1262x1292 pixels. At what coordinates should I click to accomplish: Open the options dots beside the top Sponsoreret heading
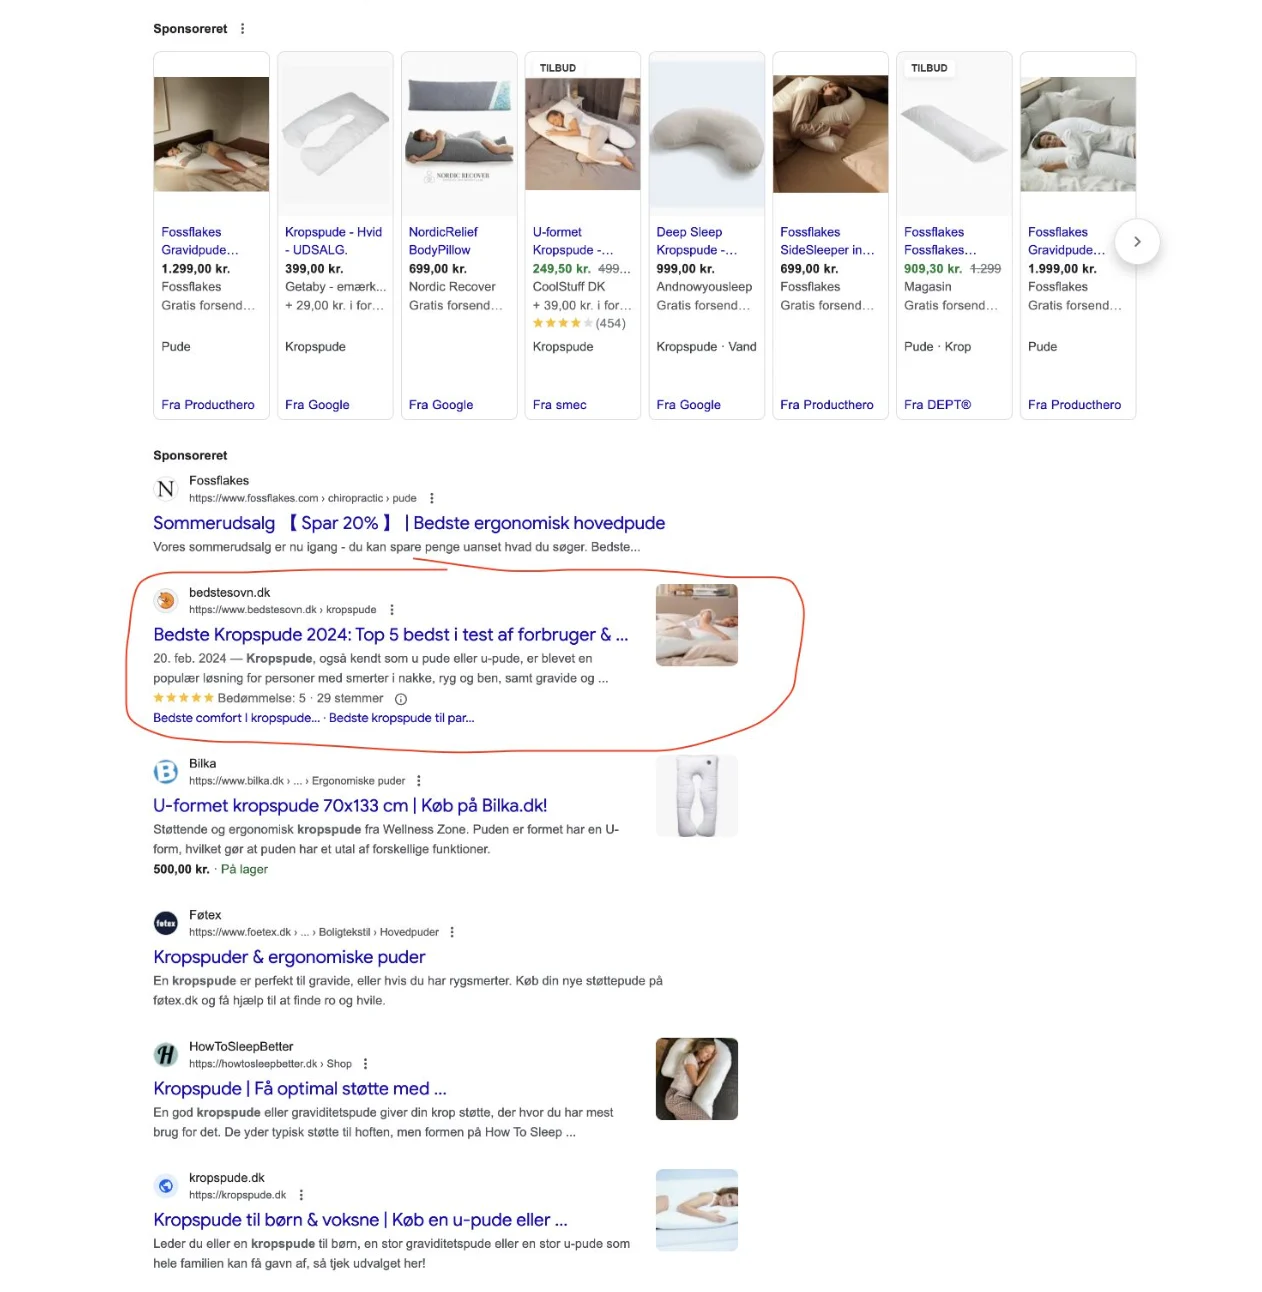pyautogui.click(x=242, y=29)
